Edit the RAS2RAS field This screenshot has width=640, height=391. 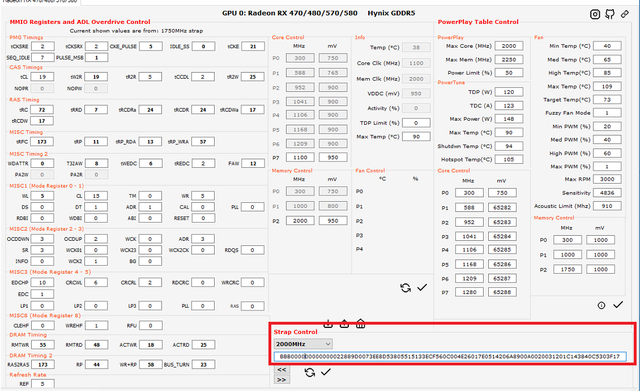(42, 364)
